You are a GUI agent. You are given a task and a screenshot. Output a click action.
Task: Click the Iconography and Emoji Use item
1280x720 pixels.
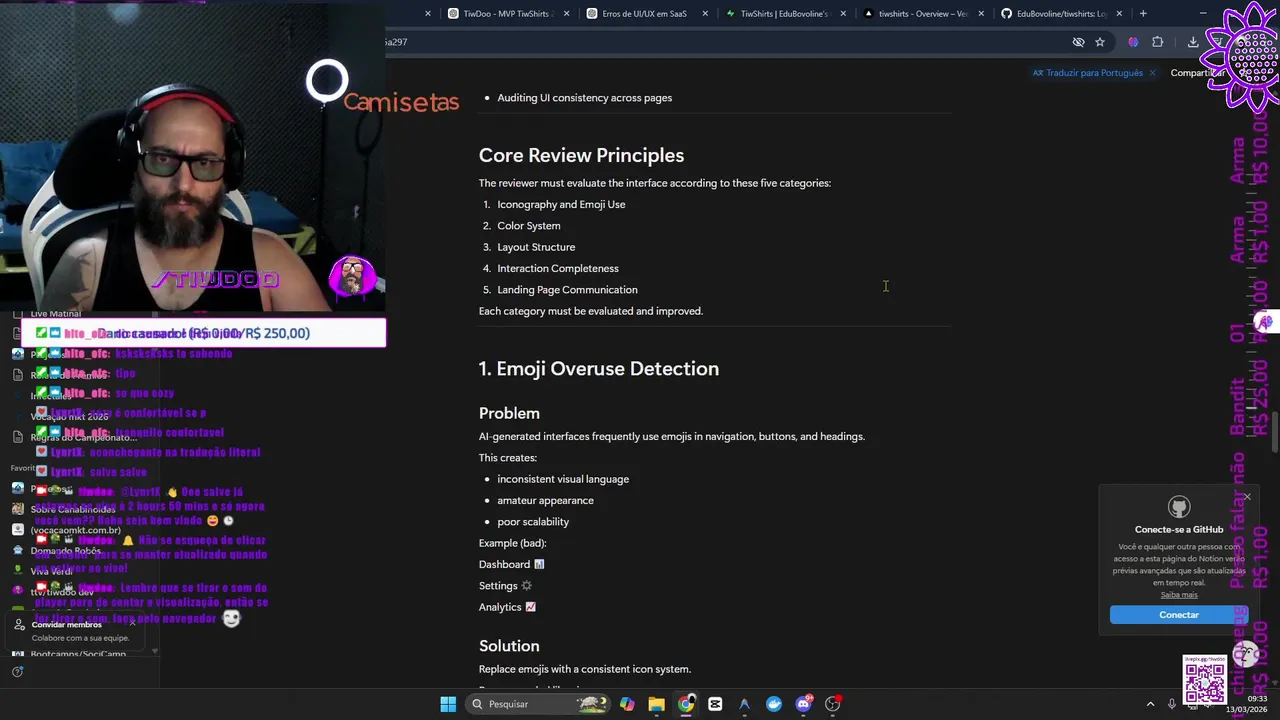(x=561, y=204)
